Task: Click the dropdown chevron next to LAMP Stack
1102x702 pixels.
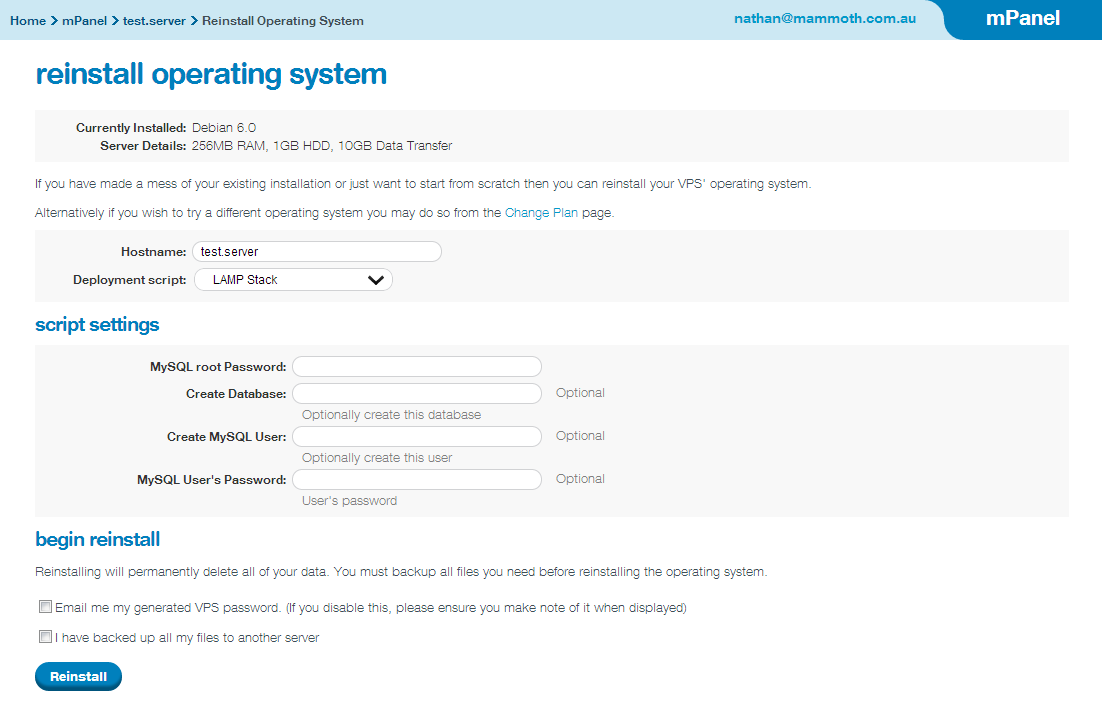Action: [377, 279]
